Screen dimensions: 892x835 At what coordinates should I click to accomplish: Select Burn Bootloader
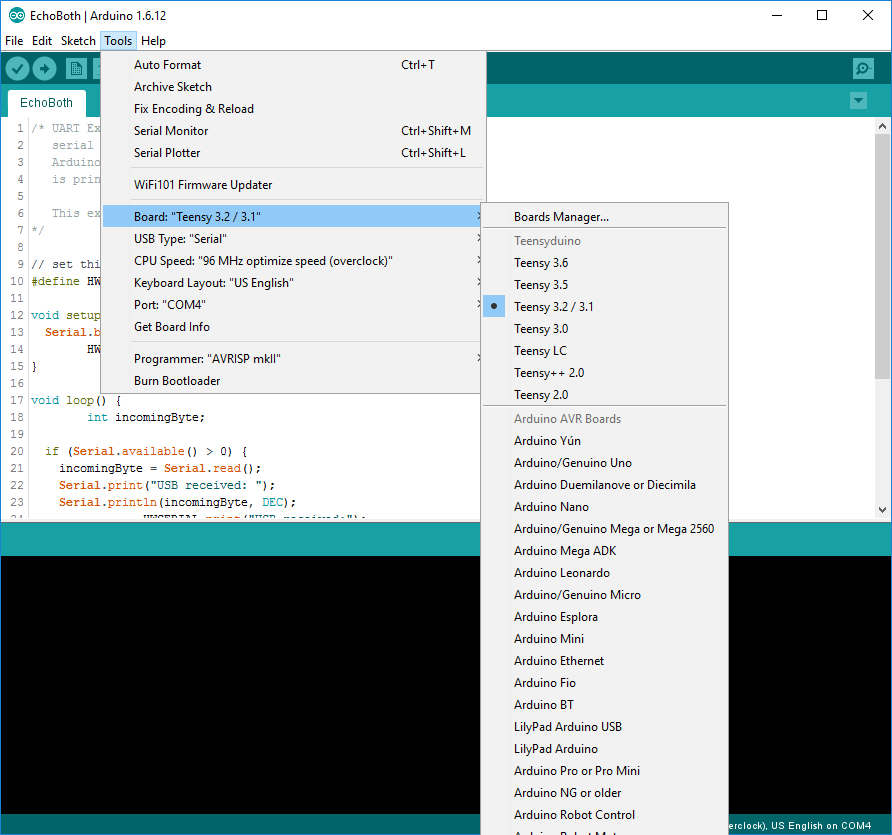click(177, 381)
